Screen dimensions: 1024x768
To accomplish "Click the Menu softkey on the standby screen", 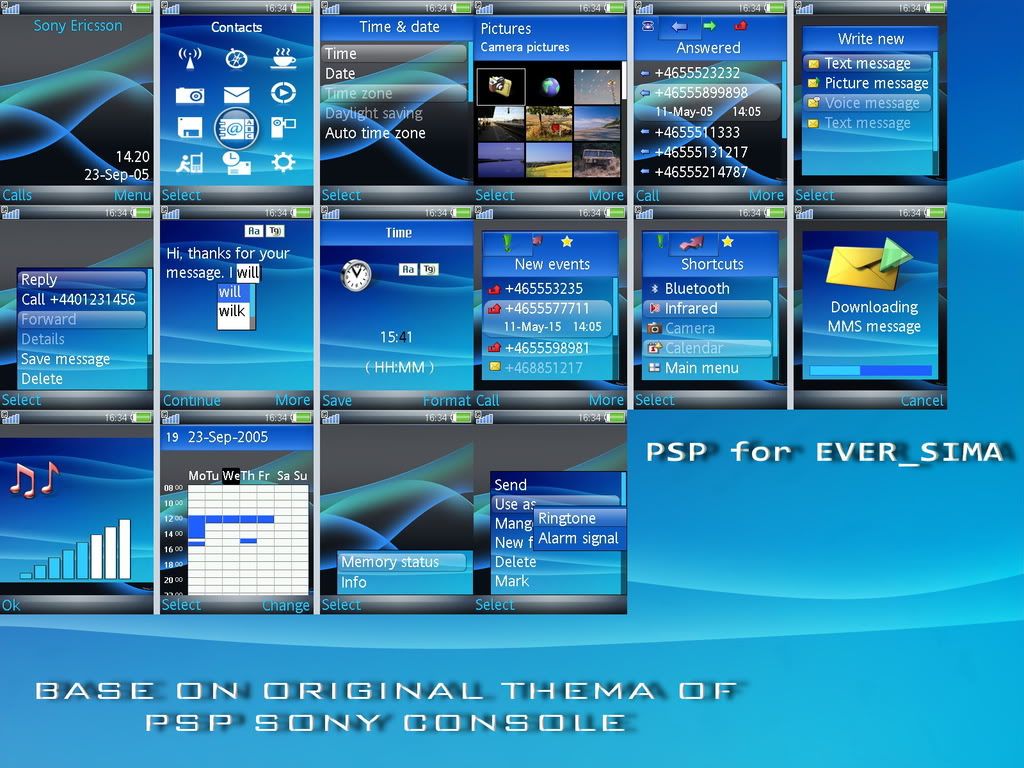I will (x=133, y=195).
